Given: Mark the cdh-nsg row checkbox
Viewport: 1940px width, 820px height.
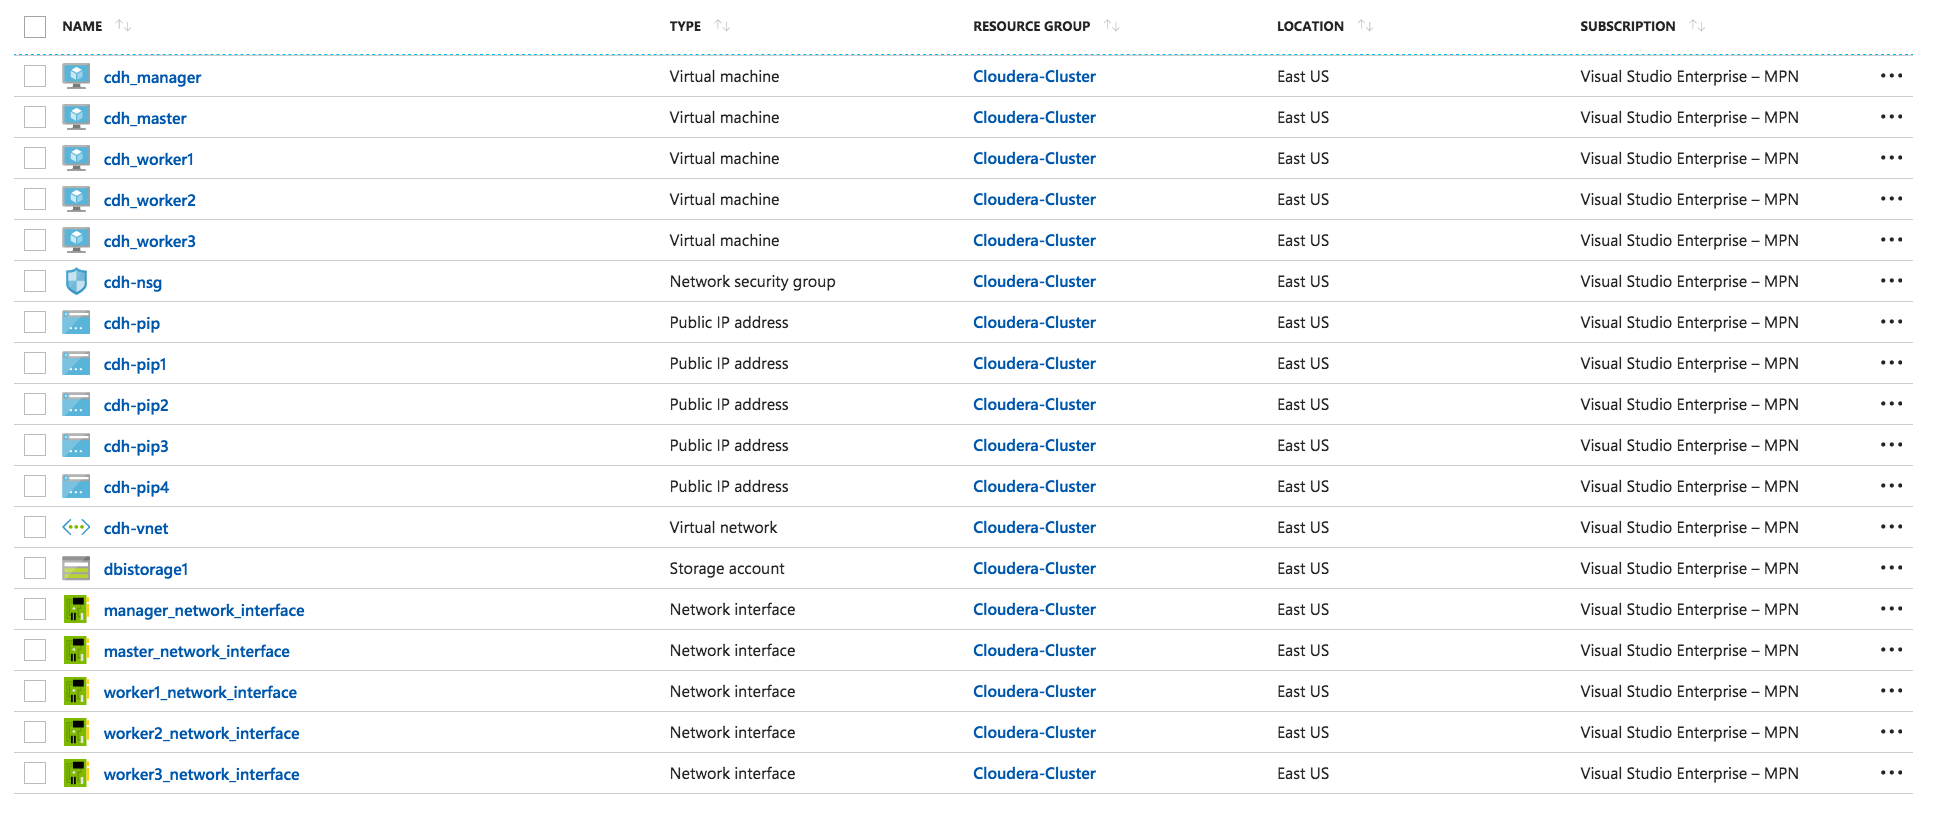Looking at the screenshot, I should click(x=35, y=281).
